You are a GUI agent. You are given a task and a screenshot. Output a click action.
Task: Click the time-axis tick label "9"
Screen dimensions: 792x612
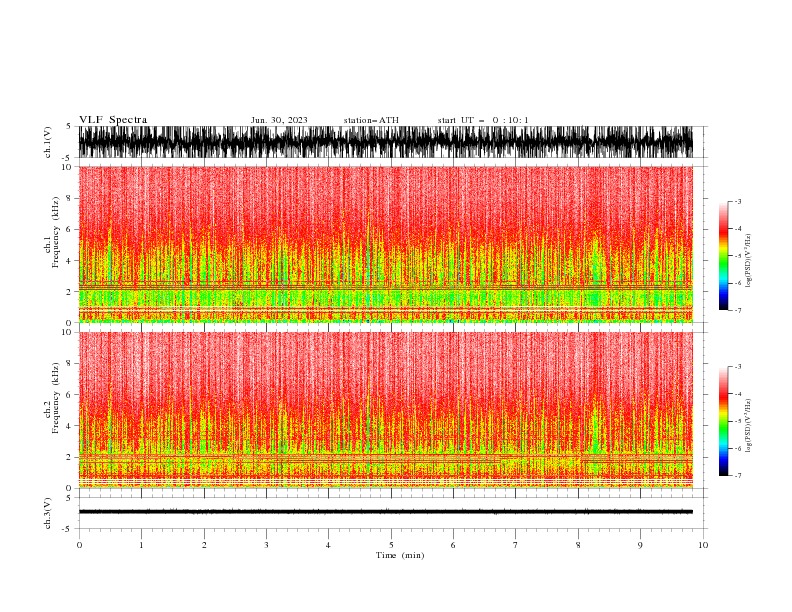point(640,545)
